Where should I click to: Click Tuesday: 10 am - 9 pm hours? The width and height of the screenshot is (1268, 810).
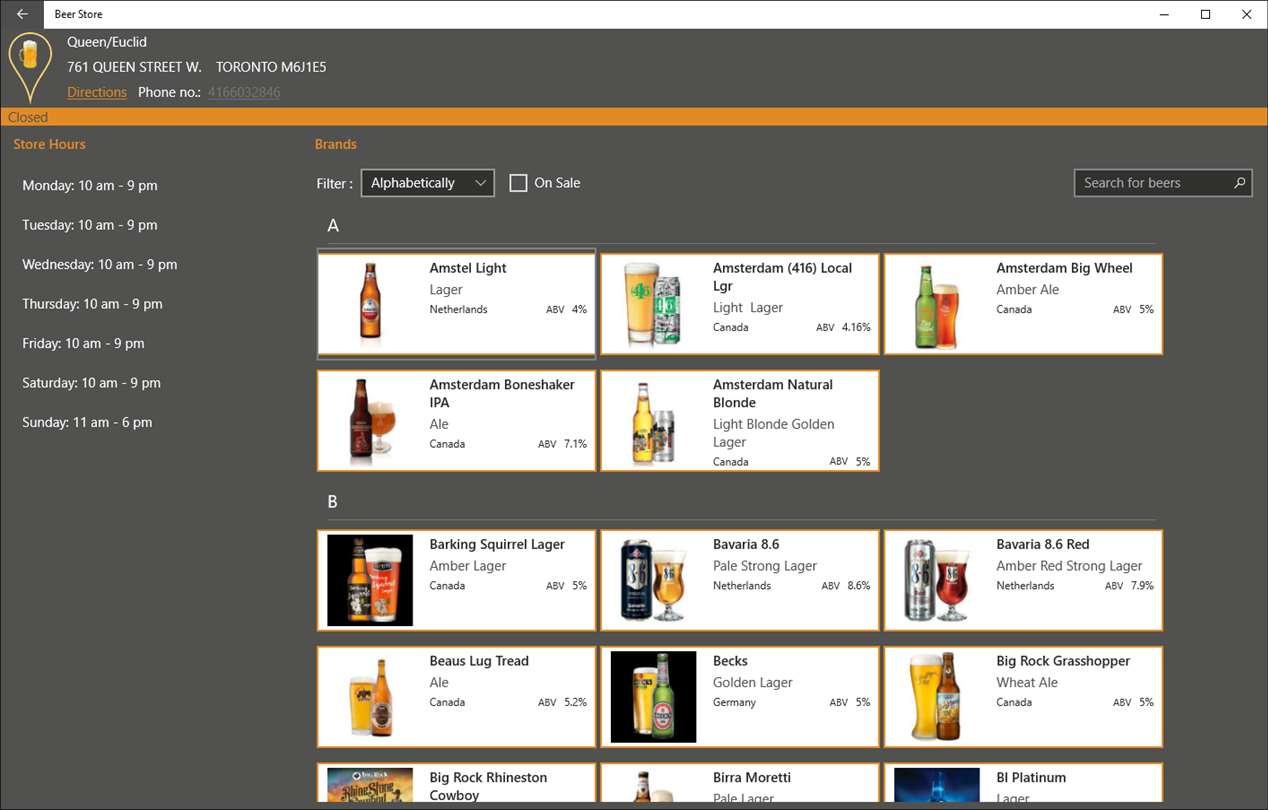pos(90,225)
